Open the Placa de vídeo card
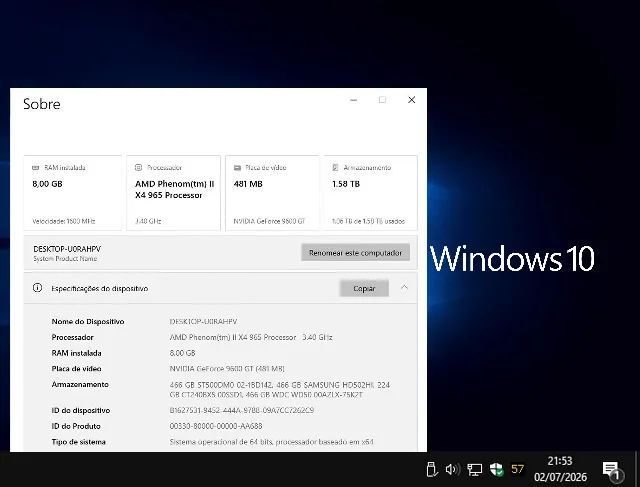 point(272,193)
